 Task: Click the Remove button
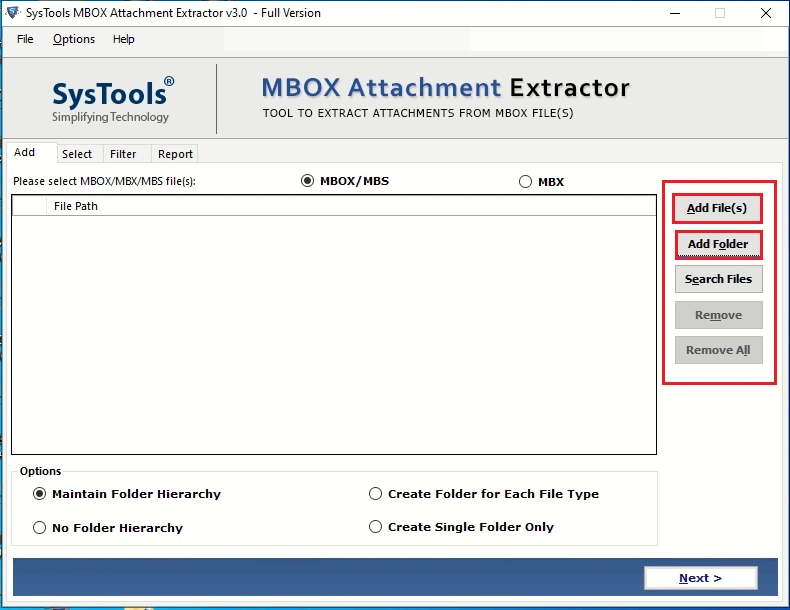[718, 315]
